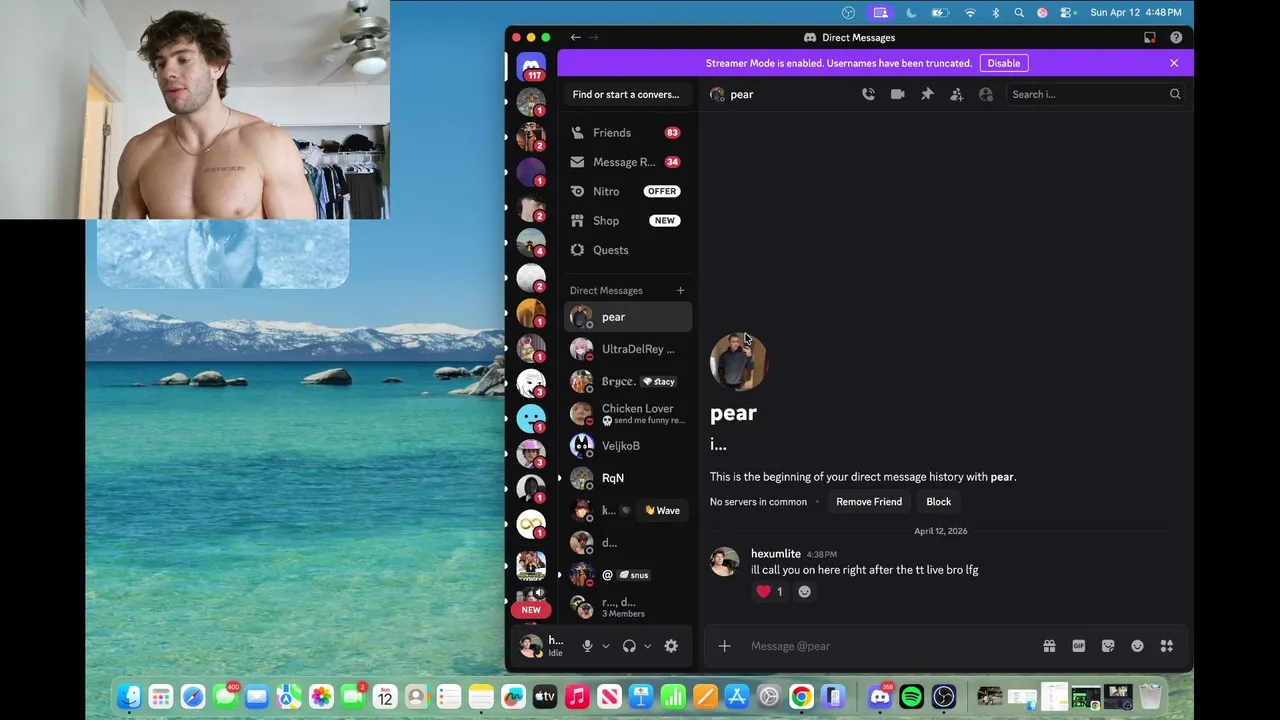This screenshot has width=1280, height=720.
Task: Add a reaction with the smiley icon
Action: (x=804, y=591)
